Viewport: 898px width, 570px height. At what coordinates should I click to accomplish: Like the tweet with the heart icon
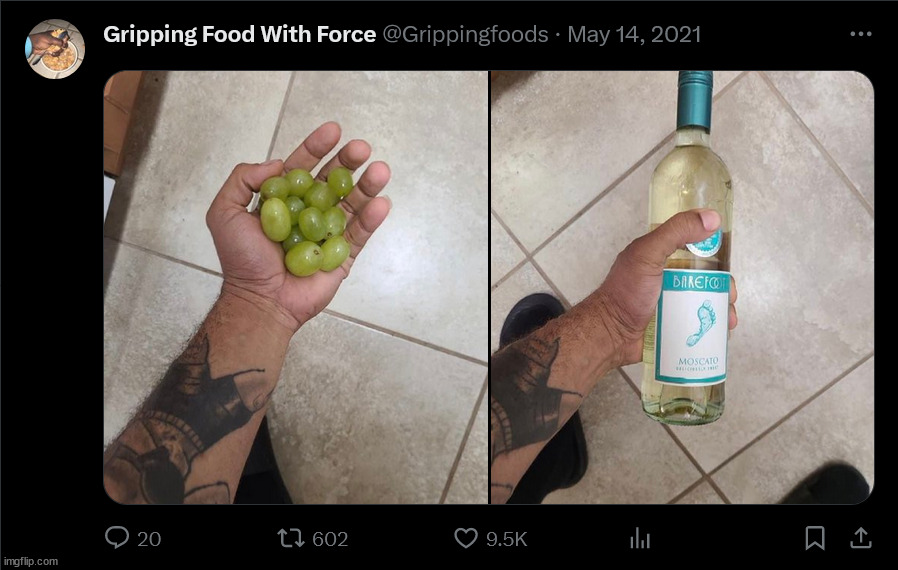click(x=466, y=539)
